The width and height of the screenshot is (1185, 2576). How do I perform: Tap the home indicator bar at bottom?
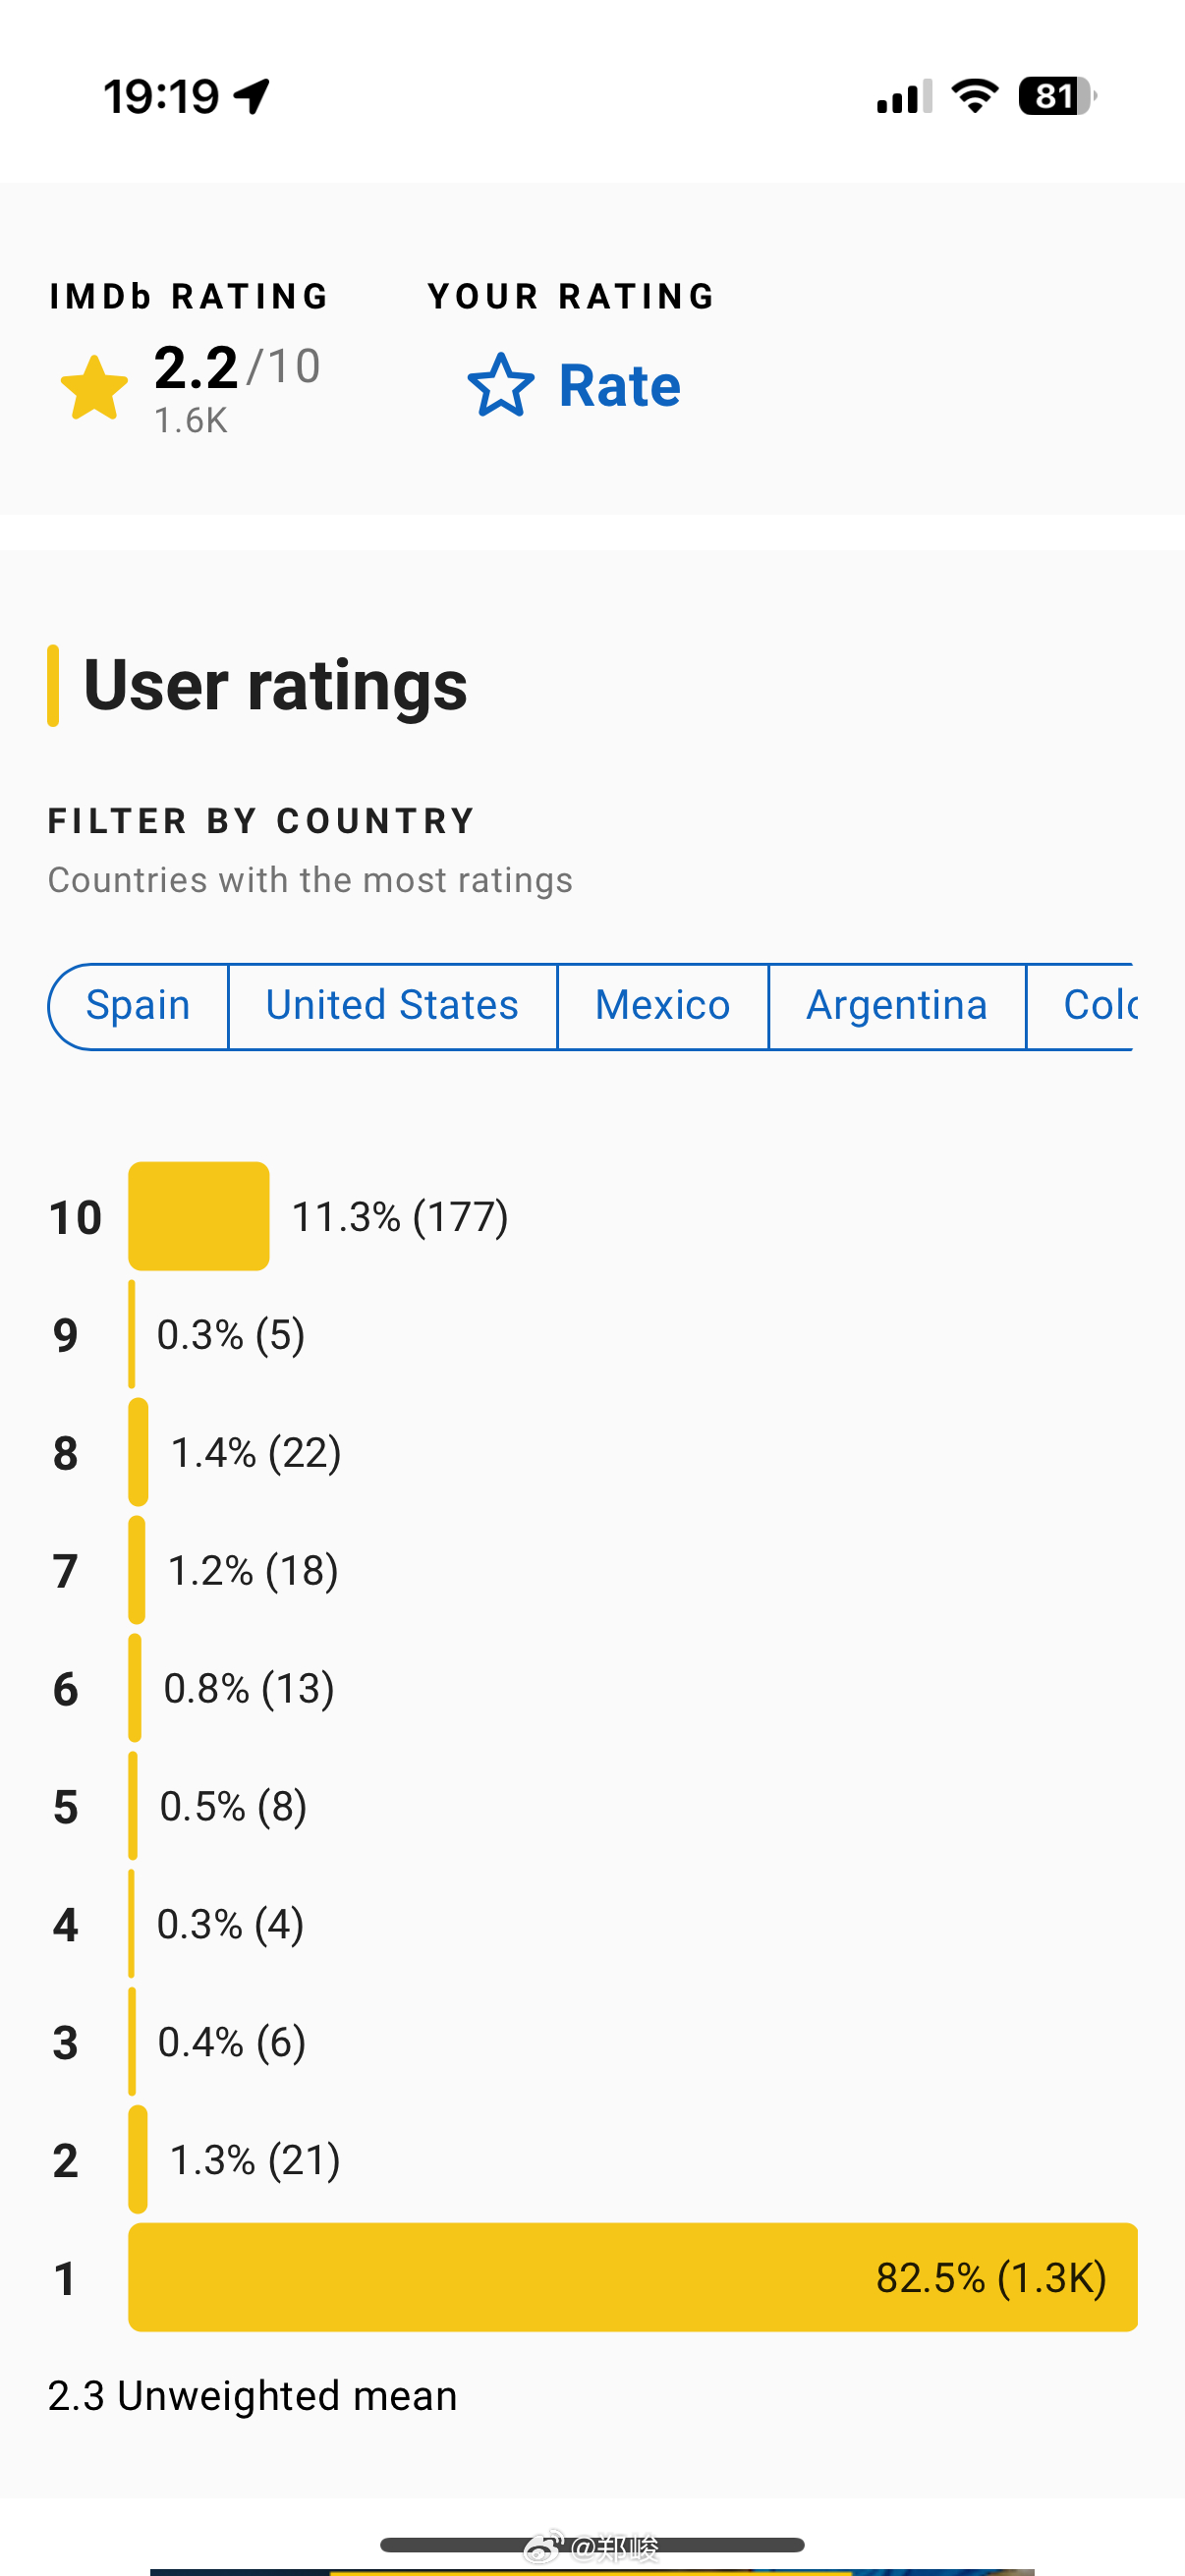(592, 2545)
